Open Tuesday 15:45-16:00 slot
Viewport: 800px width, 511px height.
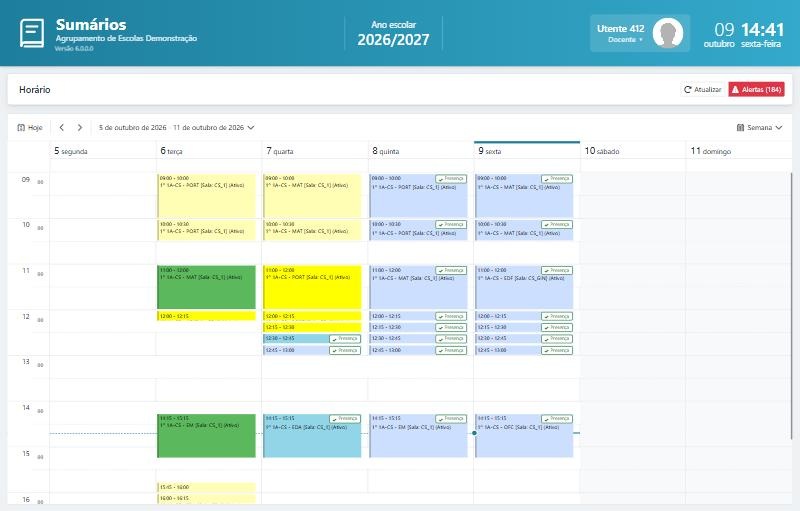[x=207, y=487]
